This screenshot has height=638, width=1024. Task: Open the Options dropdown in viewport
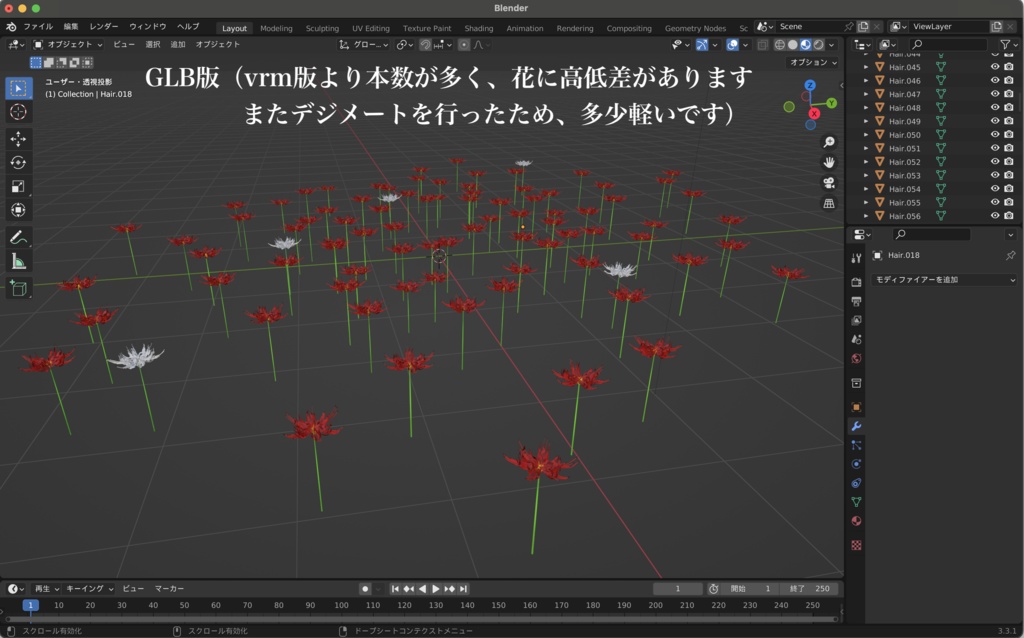813,62
